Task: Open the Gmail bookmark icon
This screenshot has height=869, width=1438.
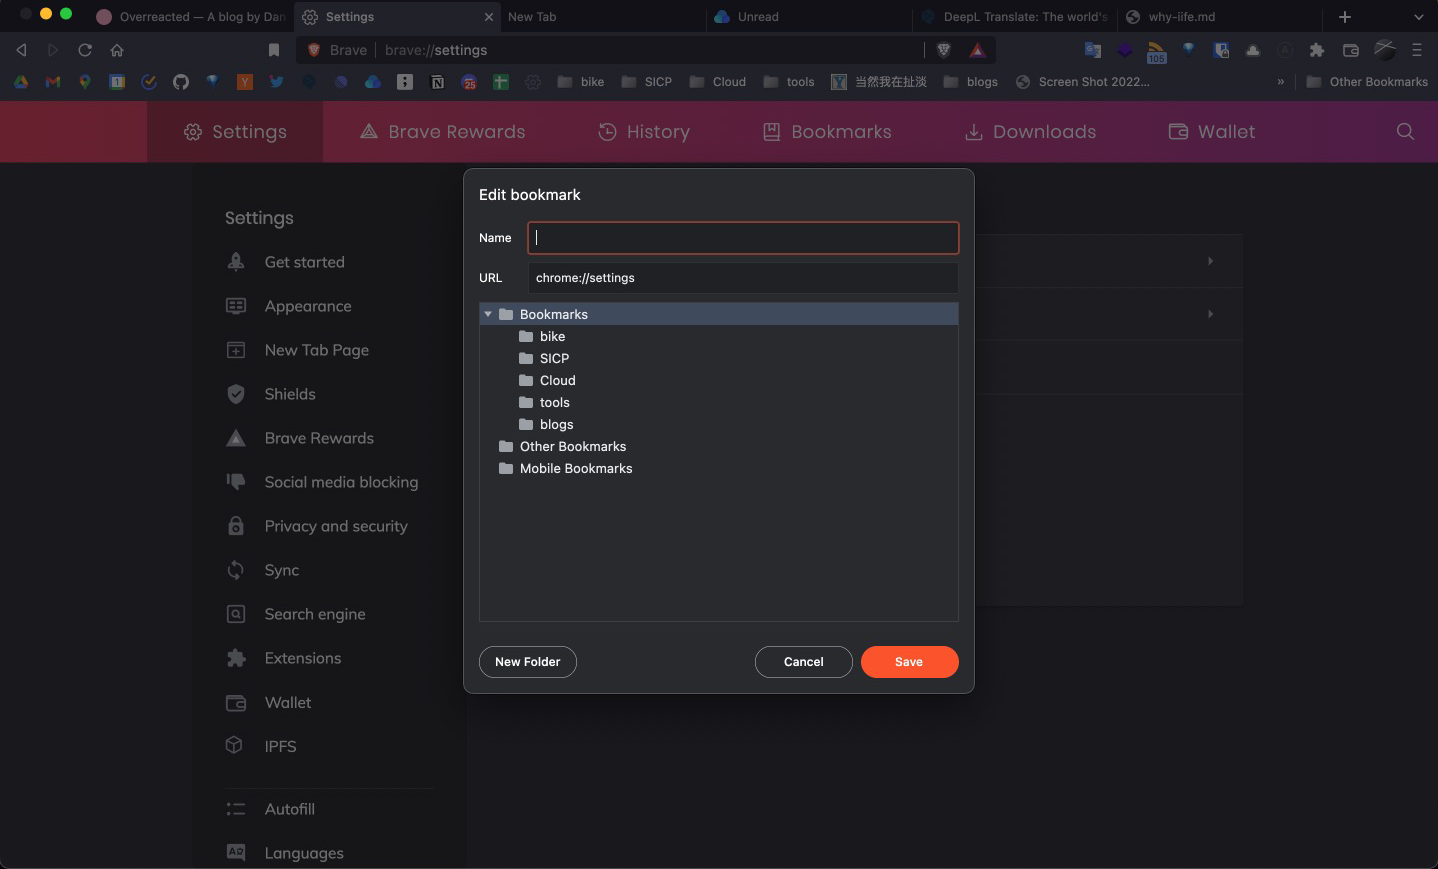Action: click(52, 82)
